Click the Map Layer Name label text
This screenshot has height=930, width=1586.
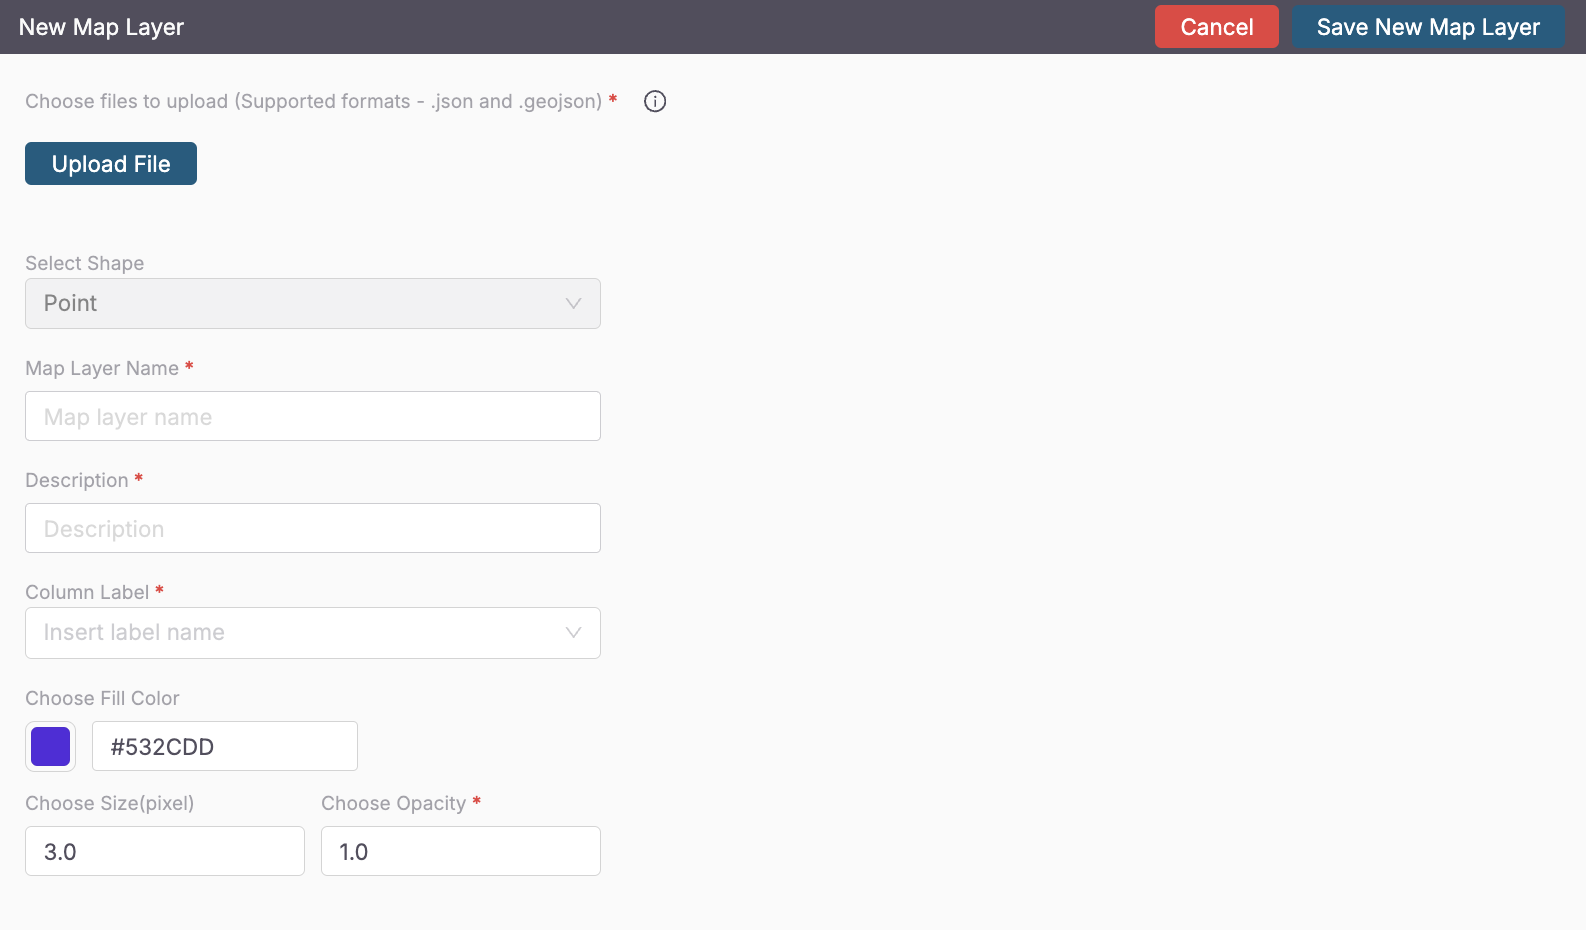(102, 369)
